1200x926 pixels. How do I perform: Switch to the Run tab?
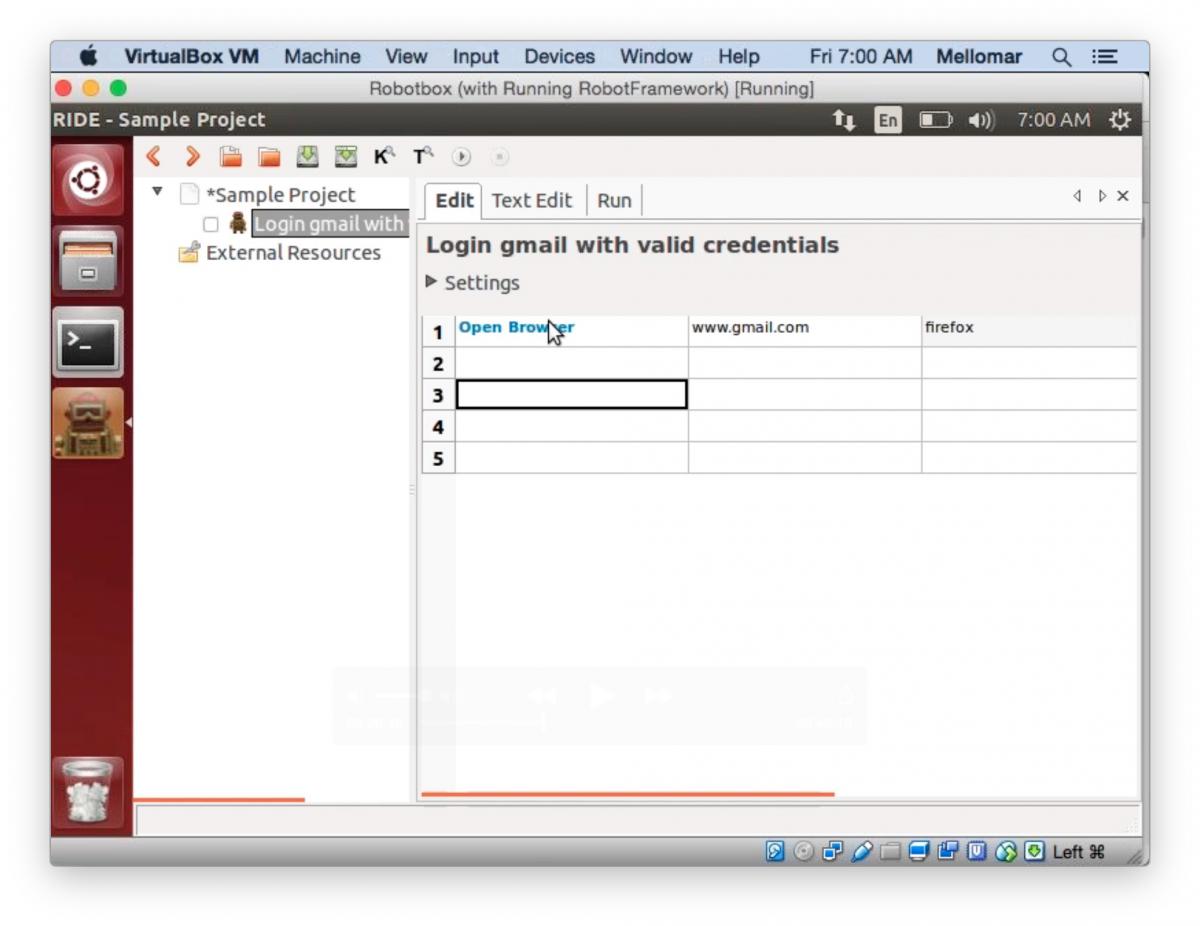point(614,200)
